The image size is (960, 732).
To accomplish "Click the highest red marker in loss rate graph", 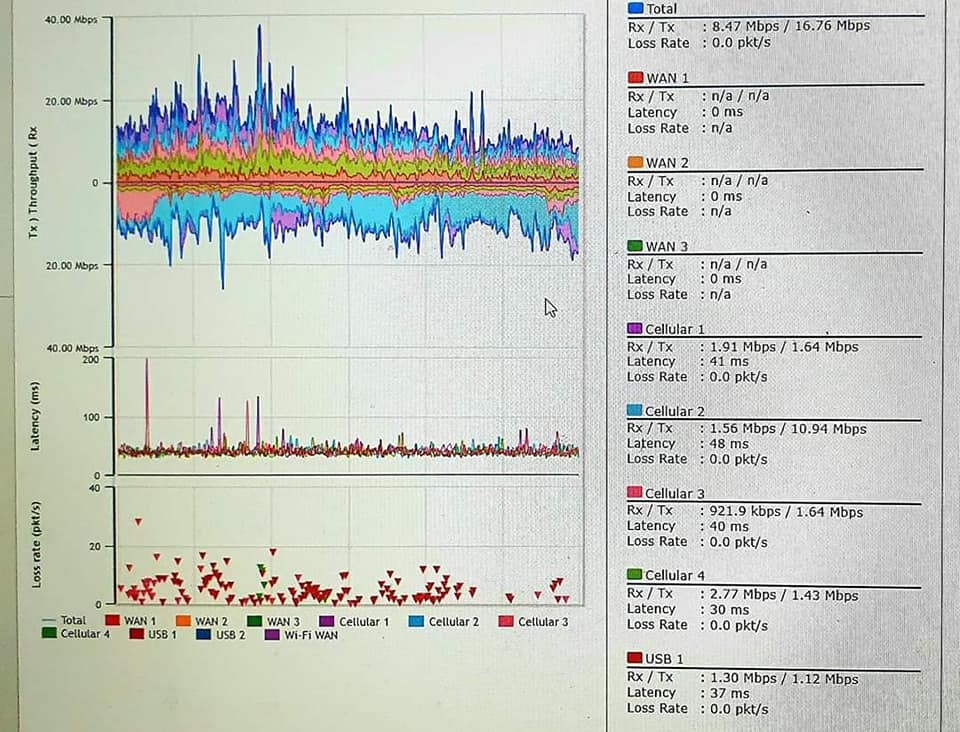I will point(138,521).
